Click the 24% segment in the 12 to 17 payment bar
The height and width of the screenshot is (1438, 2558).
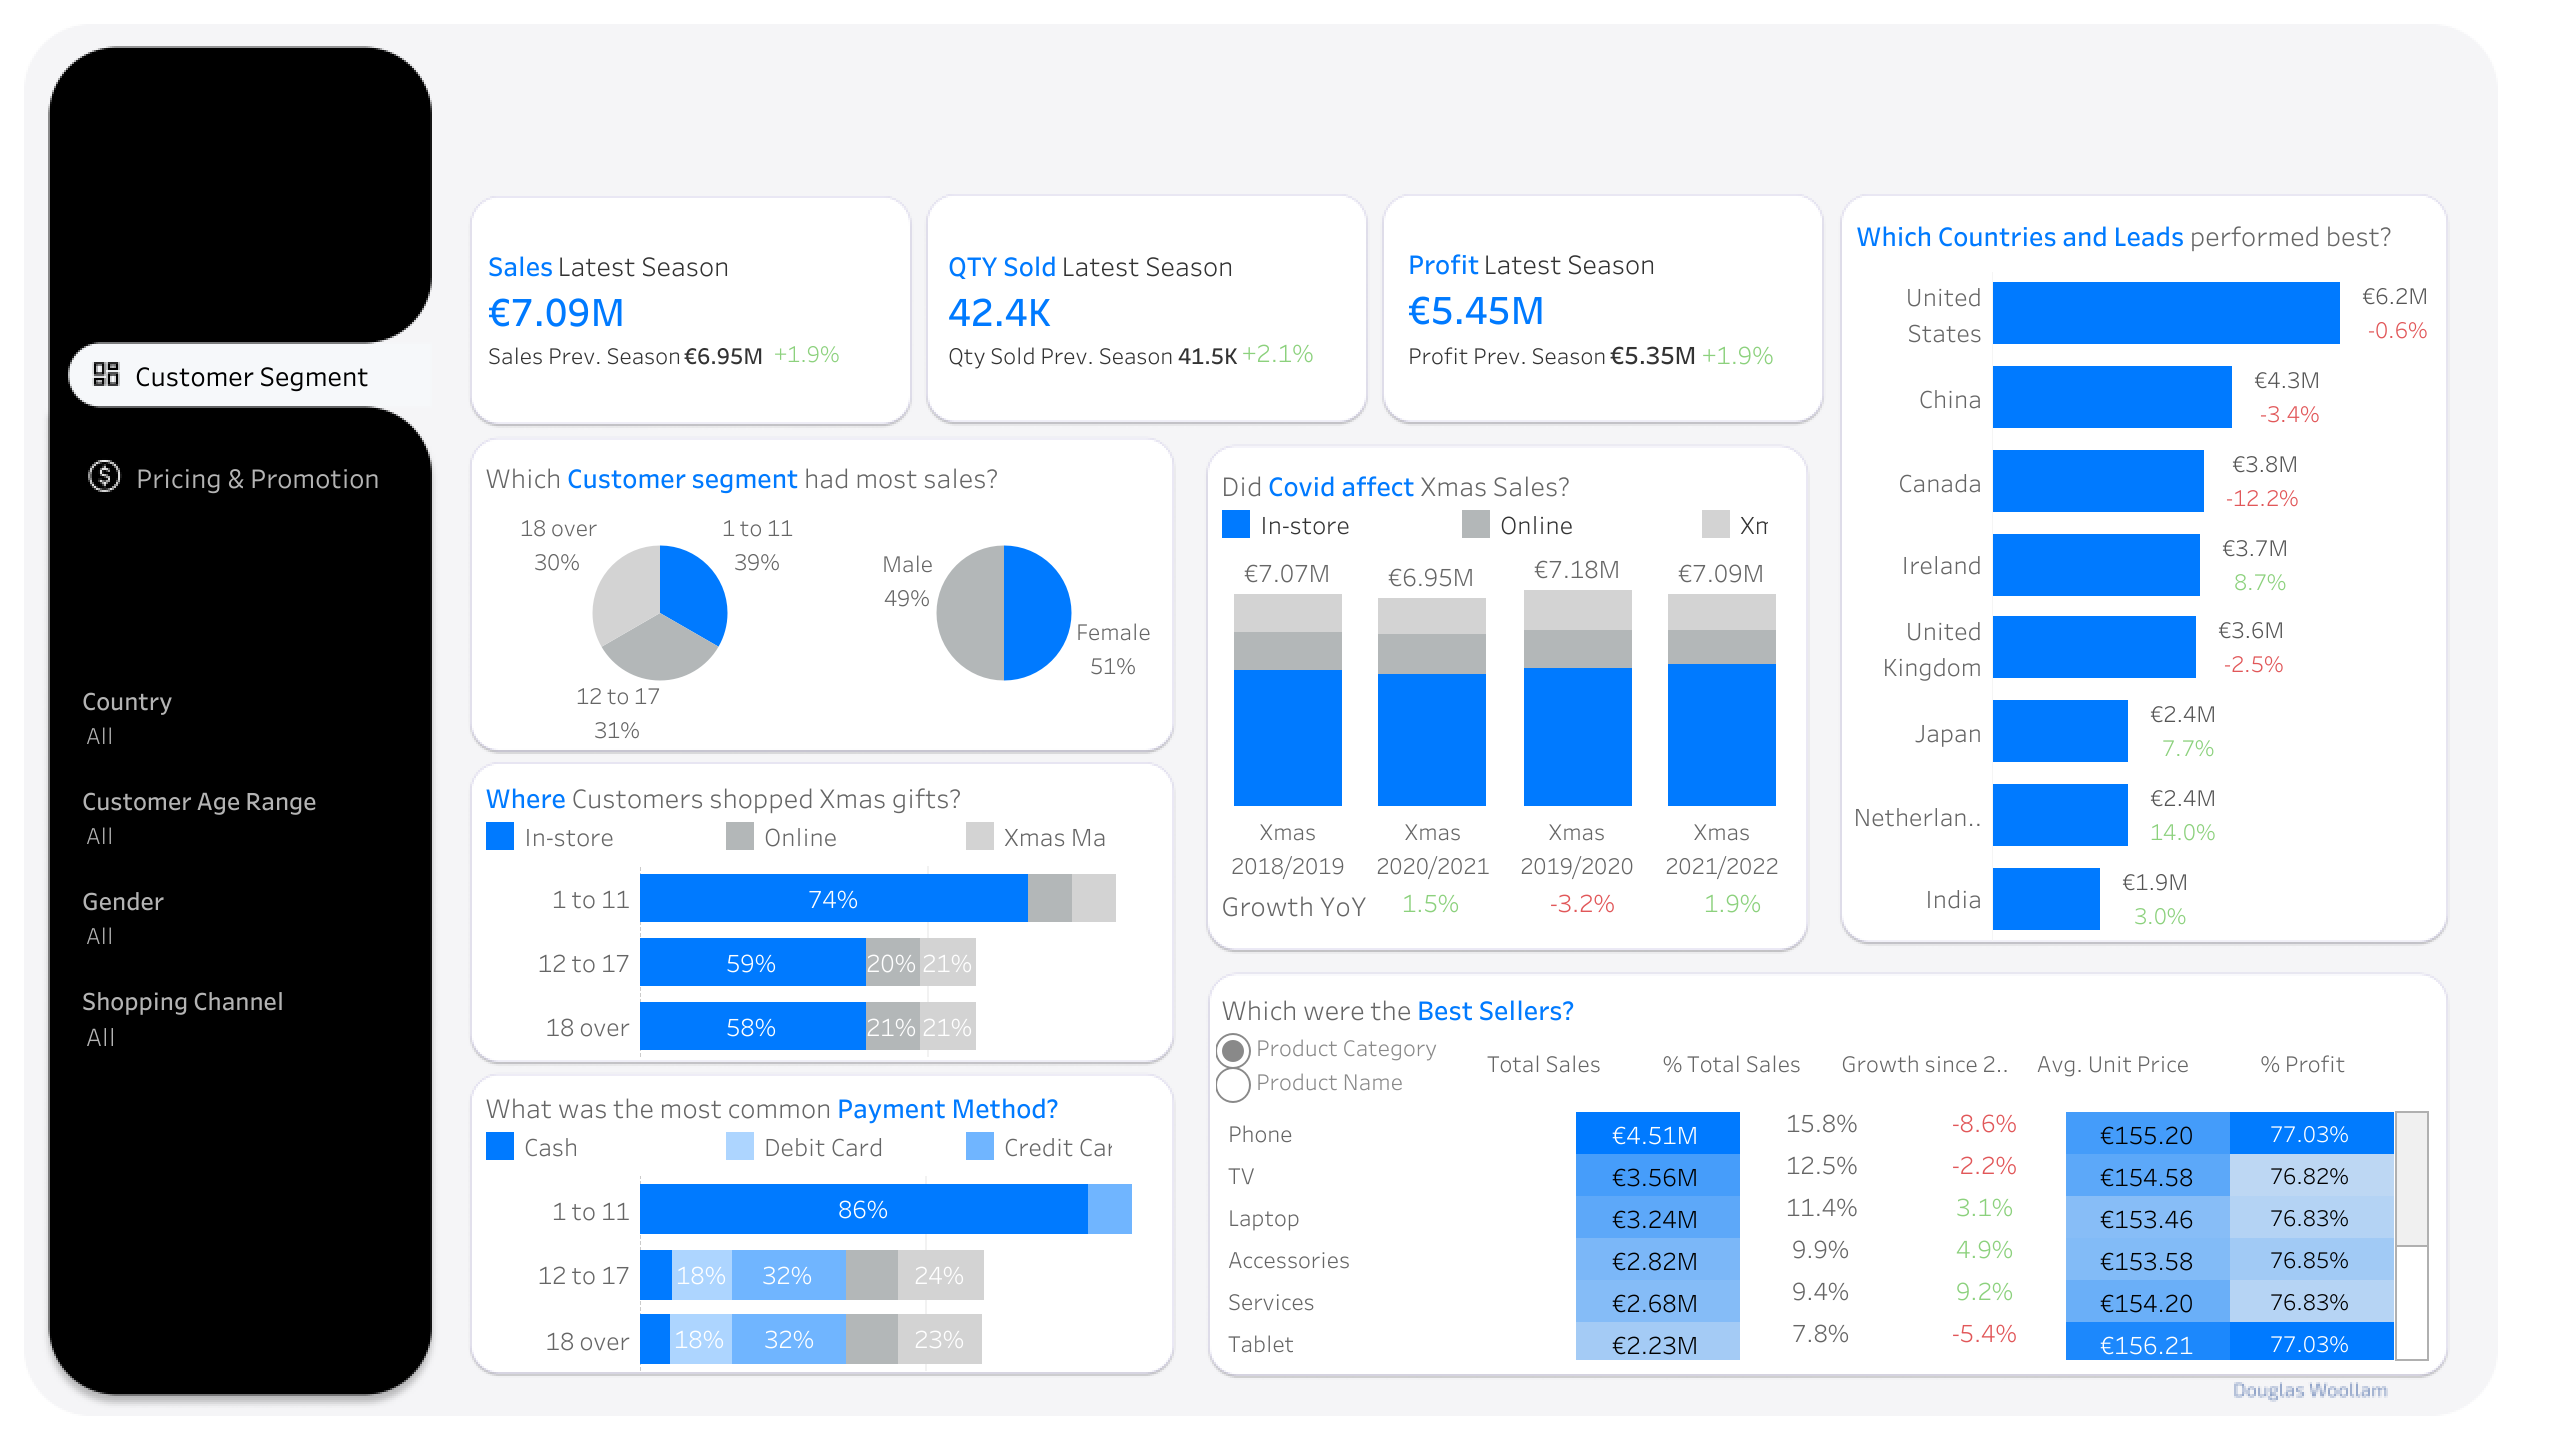[x=940, y=1275]
